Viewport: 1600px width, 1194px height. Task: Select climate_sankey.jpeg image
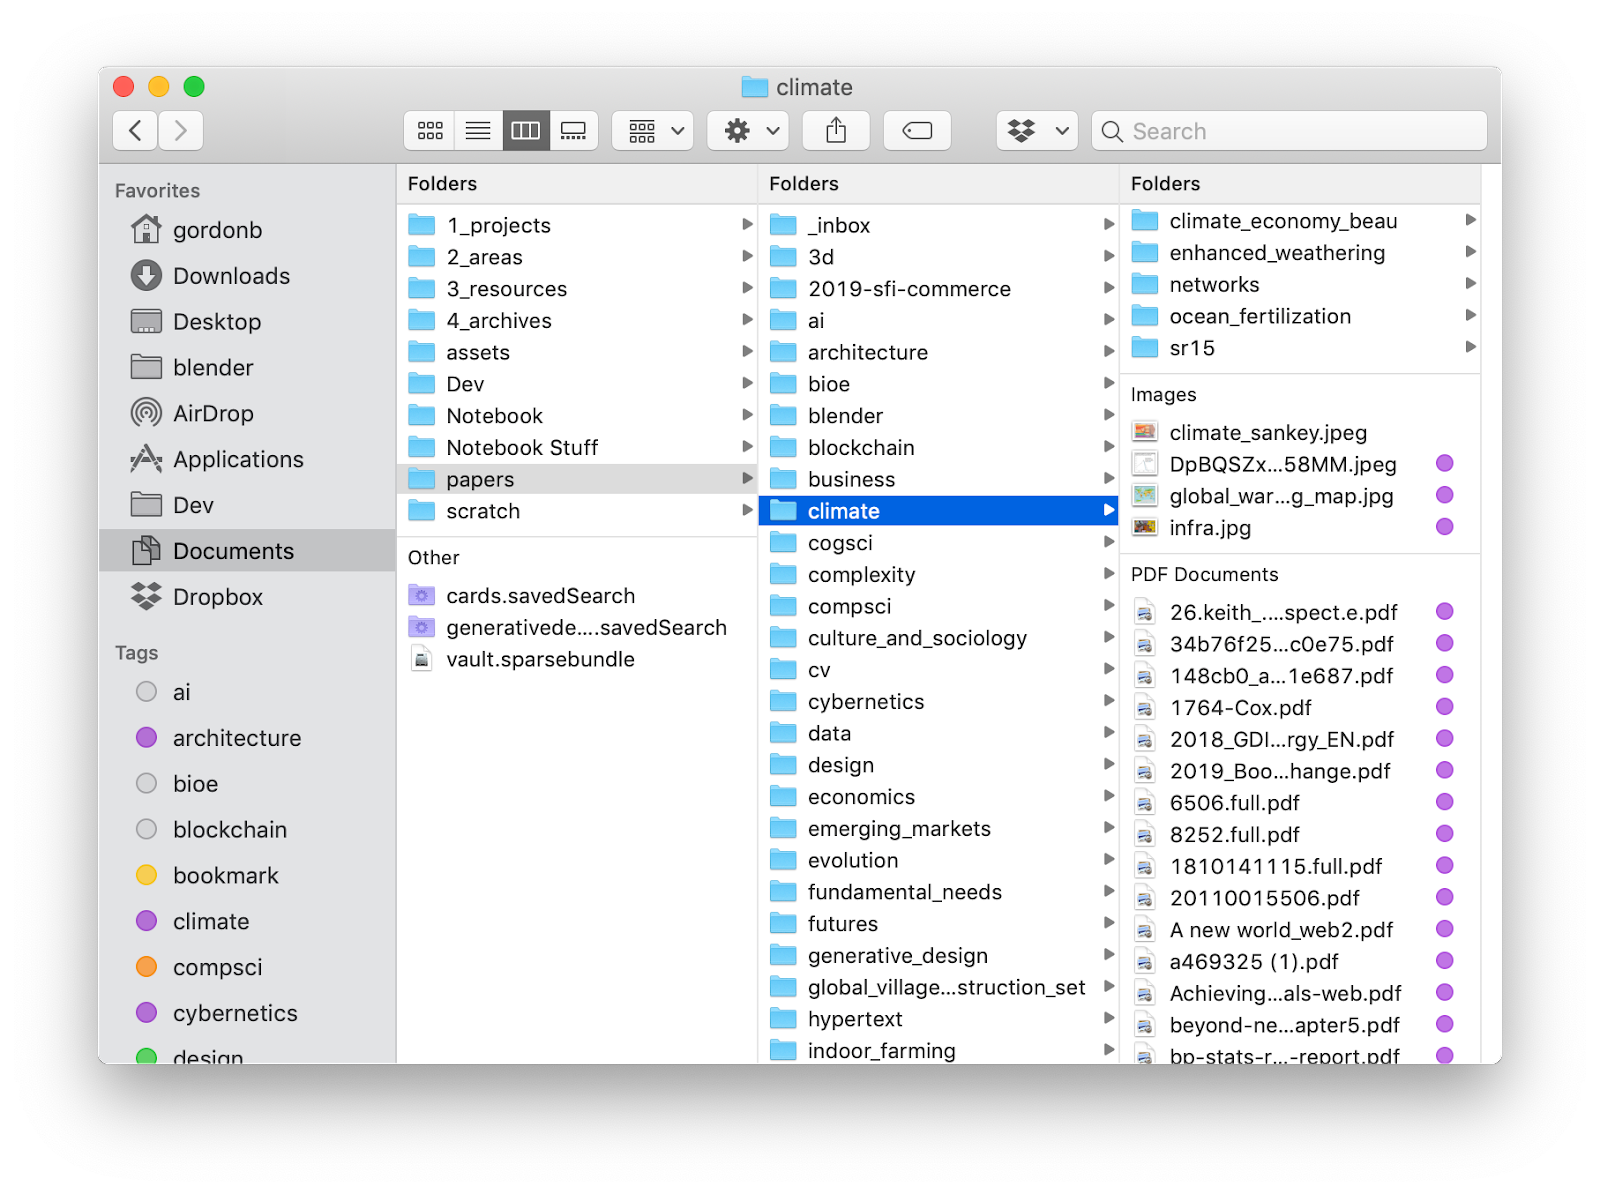[1300, 433]
